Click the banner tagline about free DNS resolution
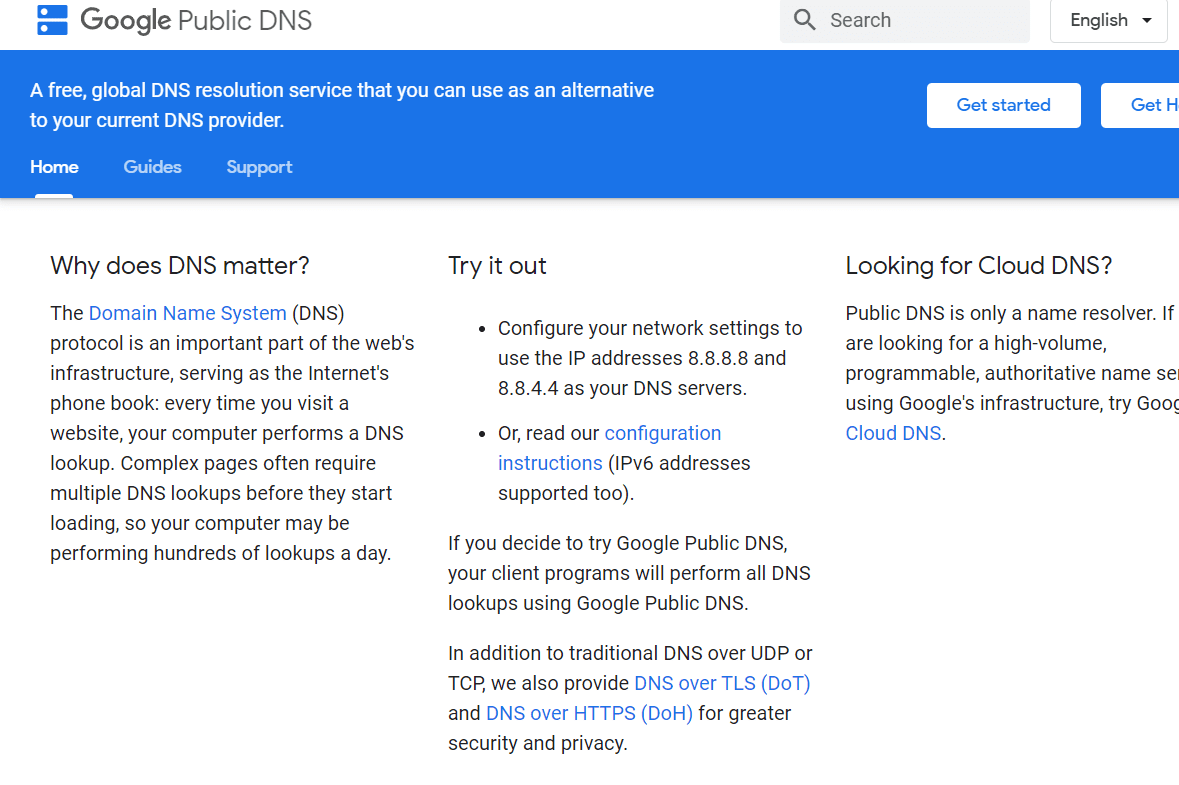 click(x=341, y=105)
